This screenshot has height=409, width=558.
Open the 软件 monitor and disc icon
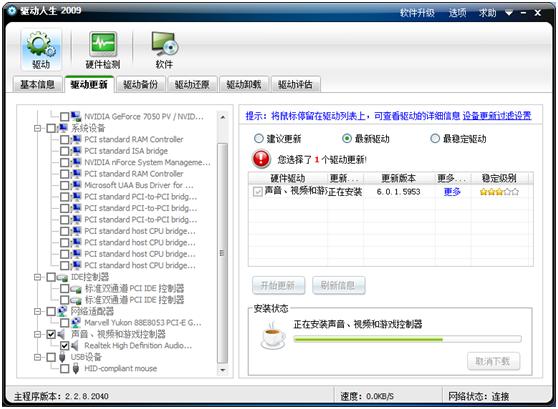coord(164,50)
